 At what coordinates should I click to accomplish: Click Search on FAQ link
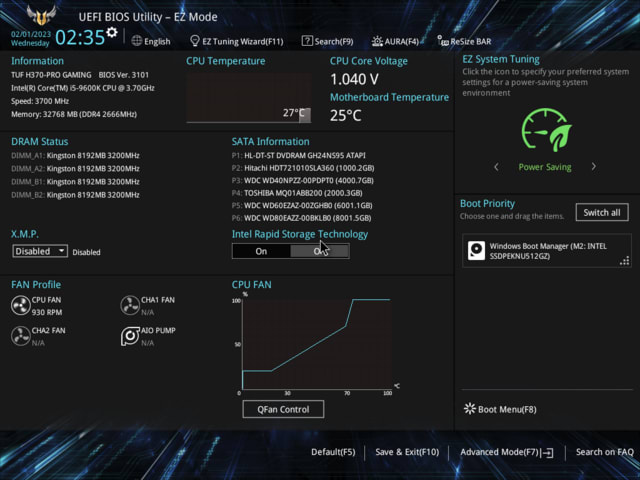604,452
